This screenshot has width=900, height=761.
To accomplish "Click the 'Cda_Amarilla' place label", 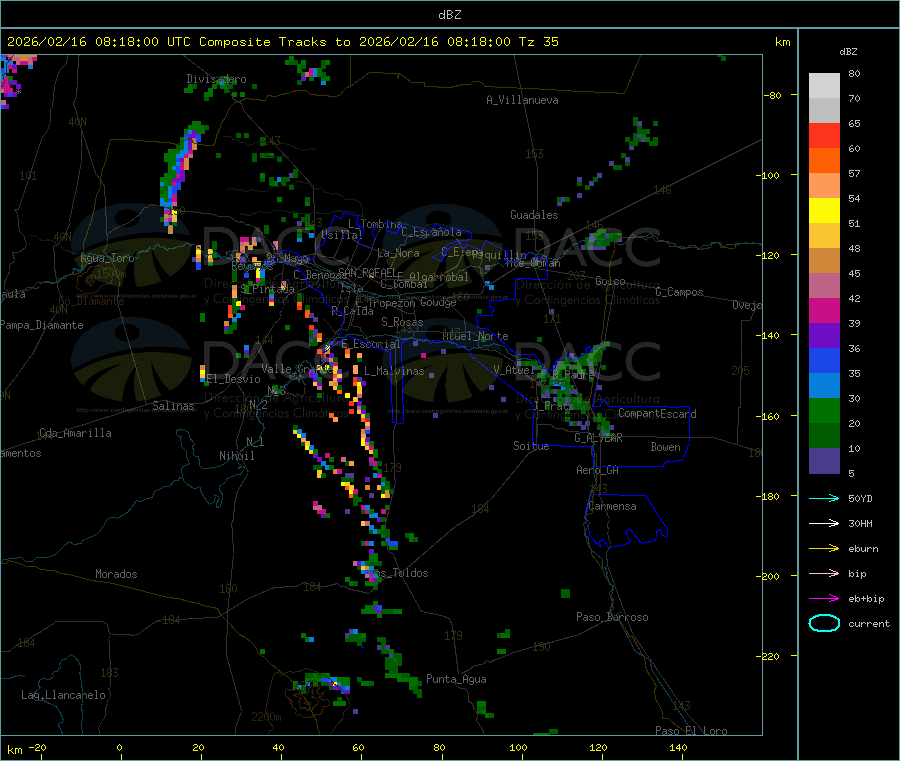I will pos(75,433).
